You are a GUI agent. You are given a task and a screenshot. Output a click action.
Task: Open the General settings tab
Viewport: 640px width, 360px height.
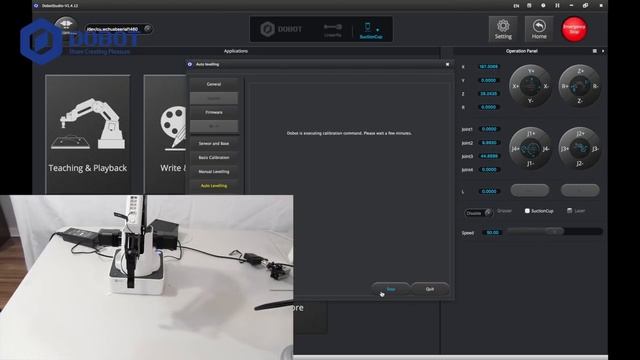[x=214, y=84]
